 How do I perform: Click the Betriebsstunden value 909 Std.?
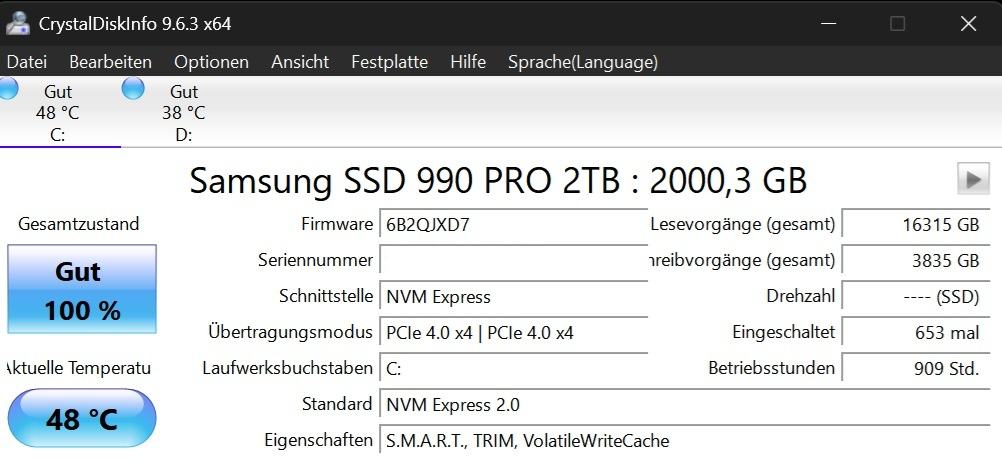click(912, 368)
